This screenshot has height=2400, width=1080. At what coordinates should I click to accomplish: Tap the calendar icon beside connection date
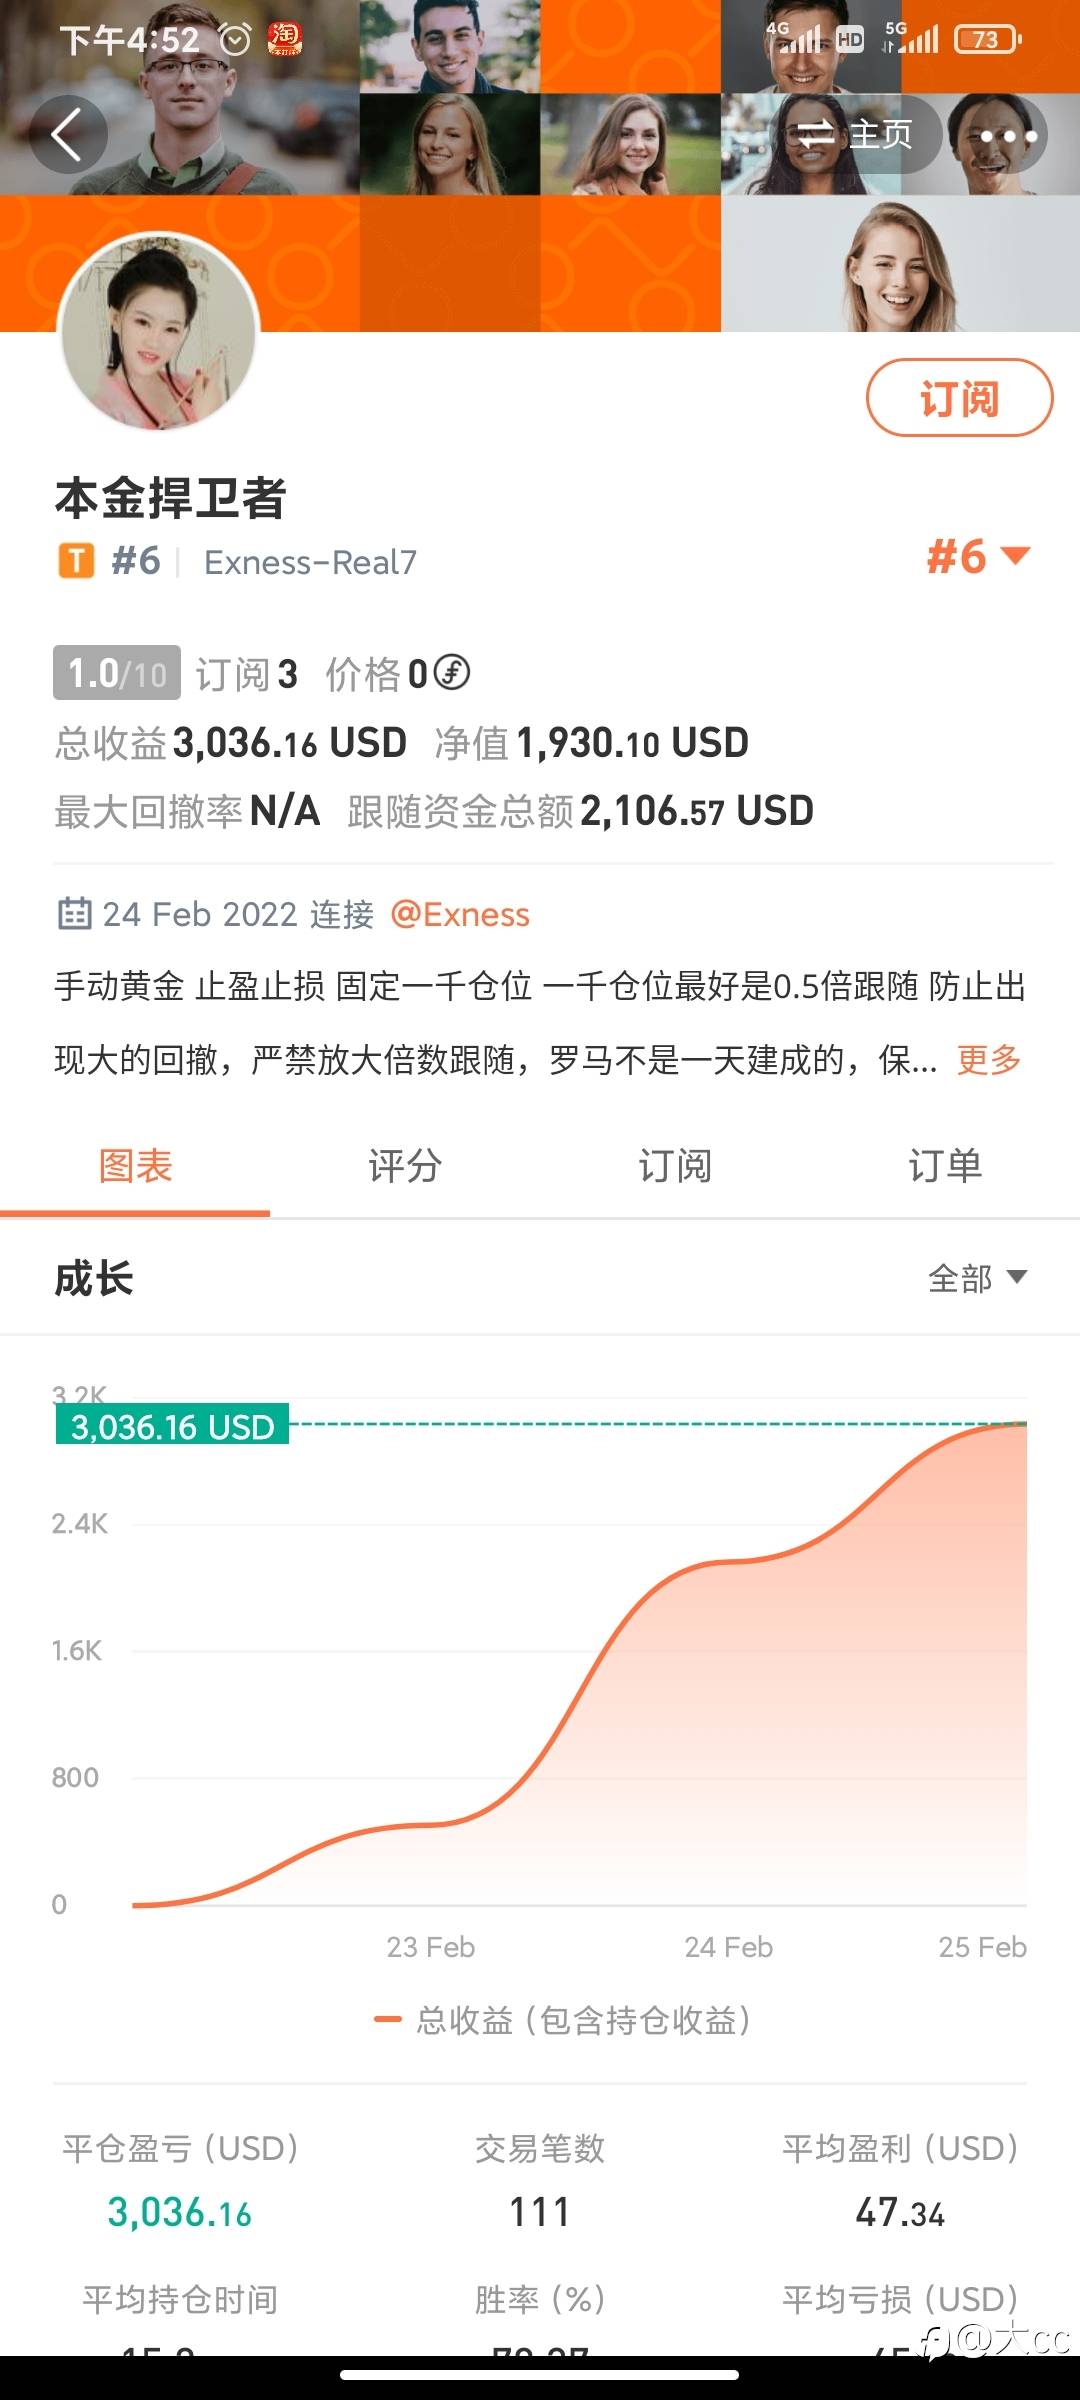click(74, 914)
